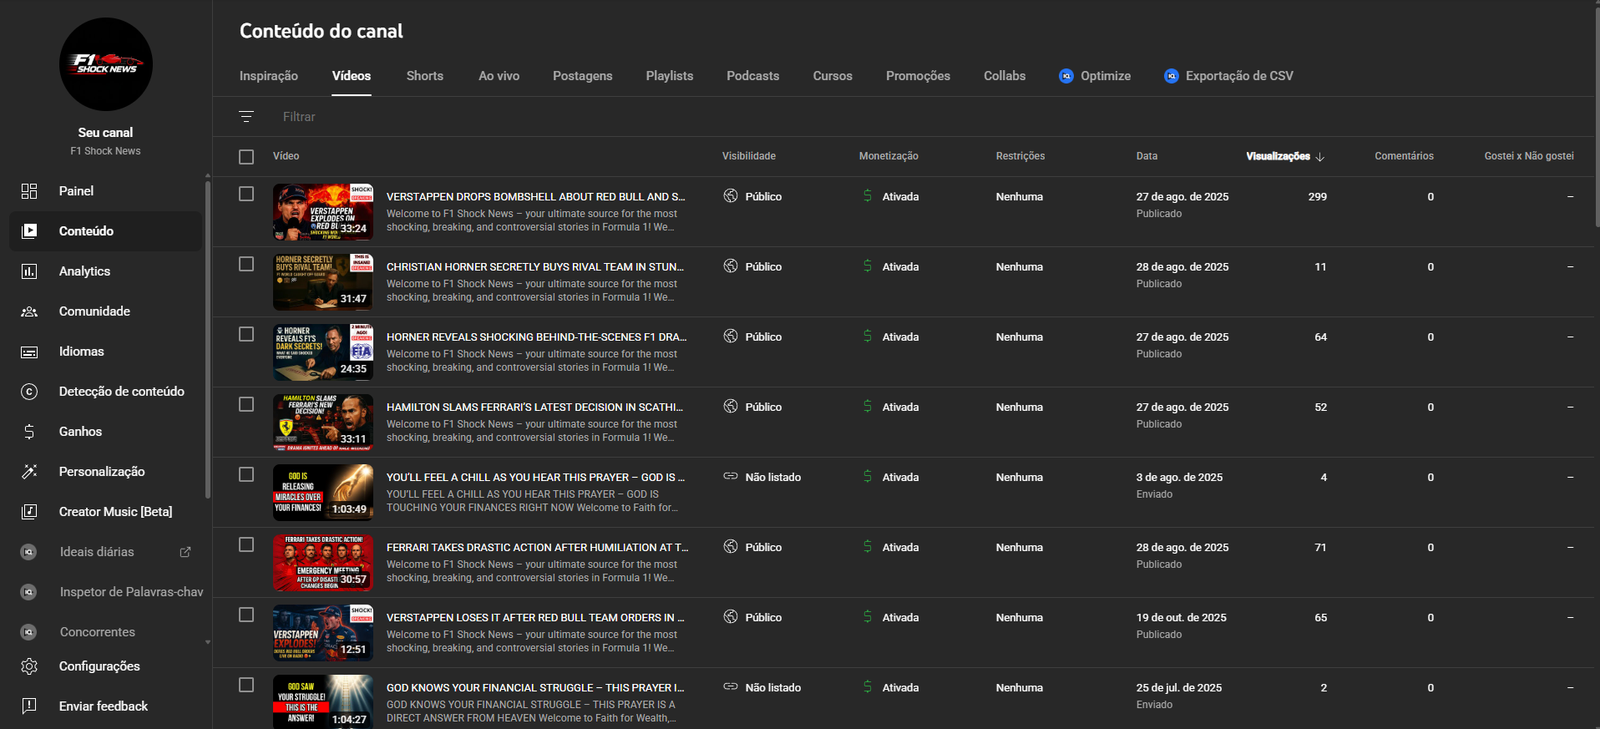Open Creator Music library icon
This screenshot has height=729, width=1600.
click(29, 511)
